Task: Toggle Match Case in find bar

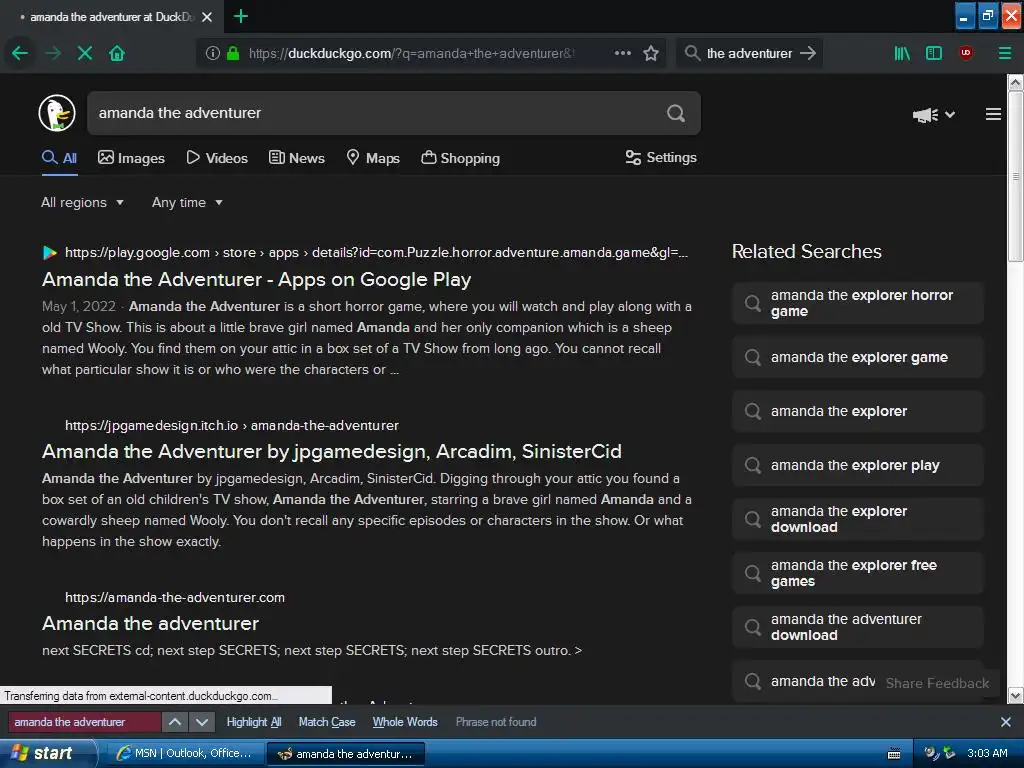Action: (327, 722)
